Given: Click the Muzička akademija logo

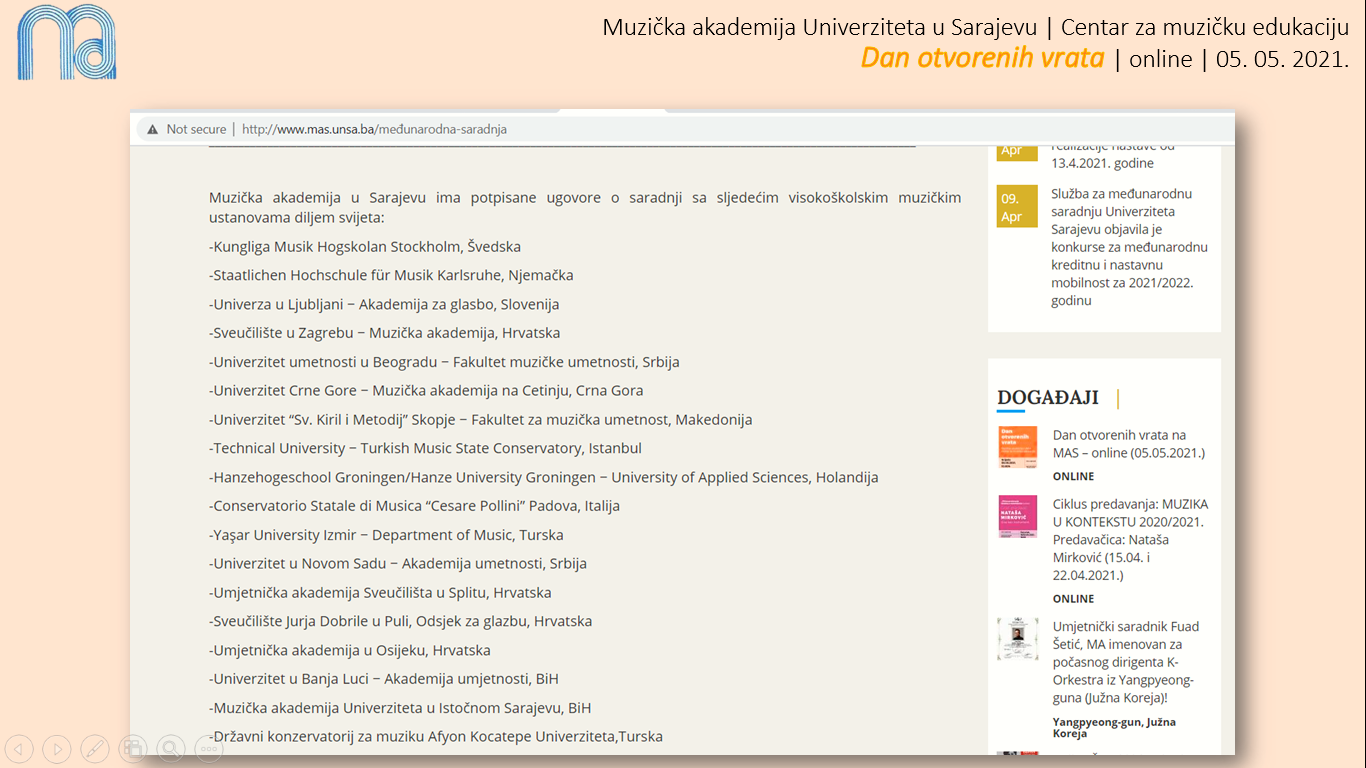Looking at the screenshot, I should 67,42.
